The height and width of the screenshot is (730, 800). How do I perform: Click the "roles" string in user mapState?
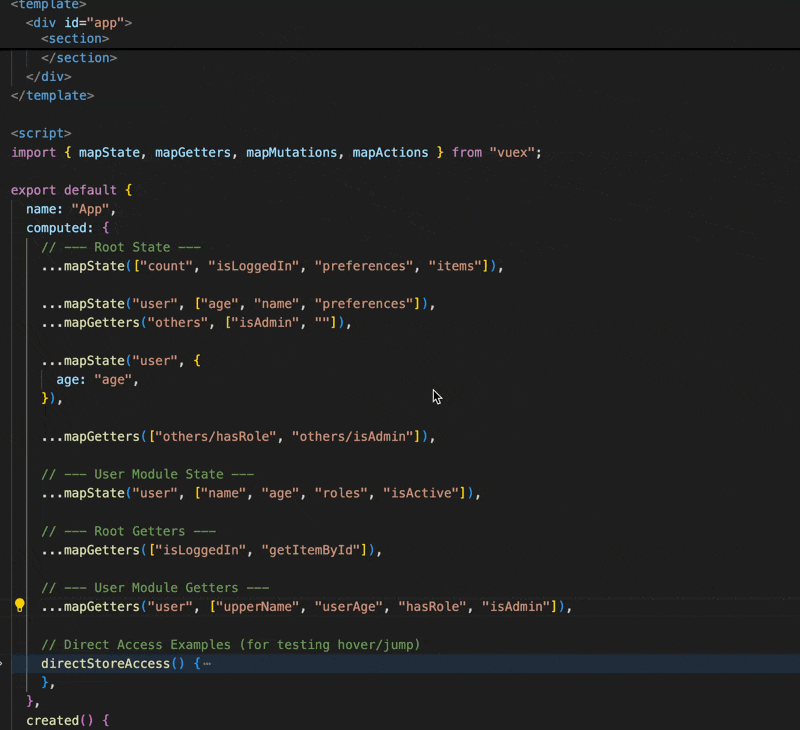[341, 493]
